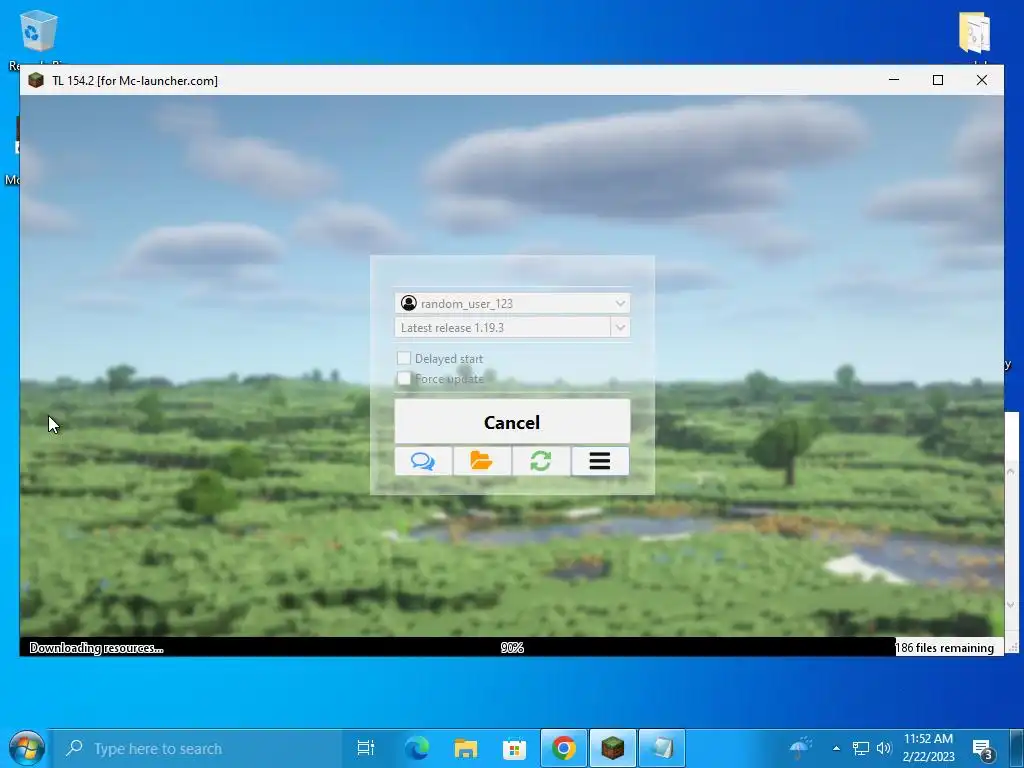Open Task View in the taskbar

tap(366, 748)
